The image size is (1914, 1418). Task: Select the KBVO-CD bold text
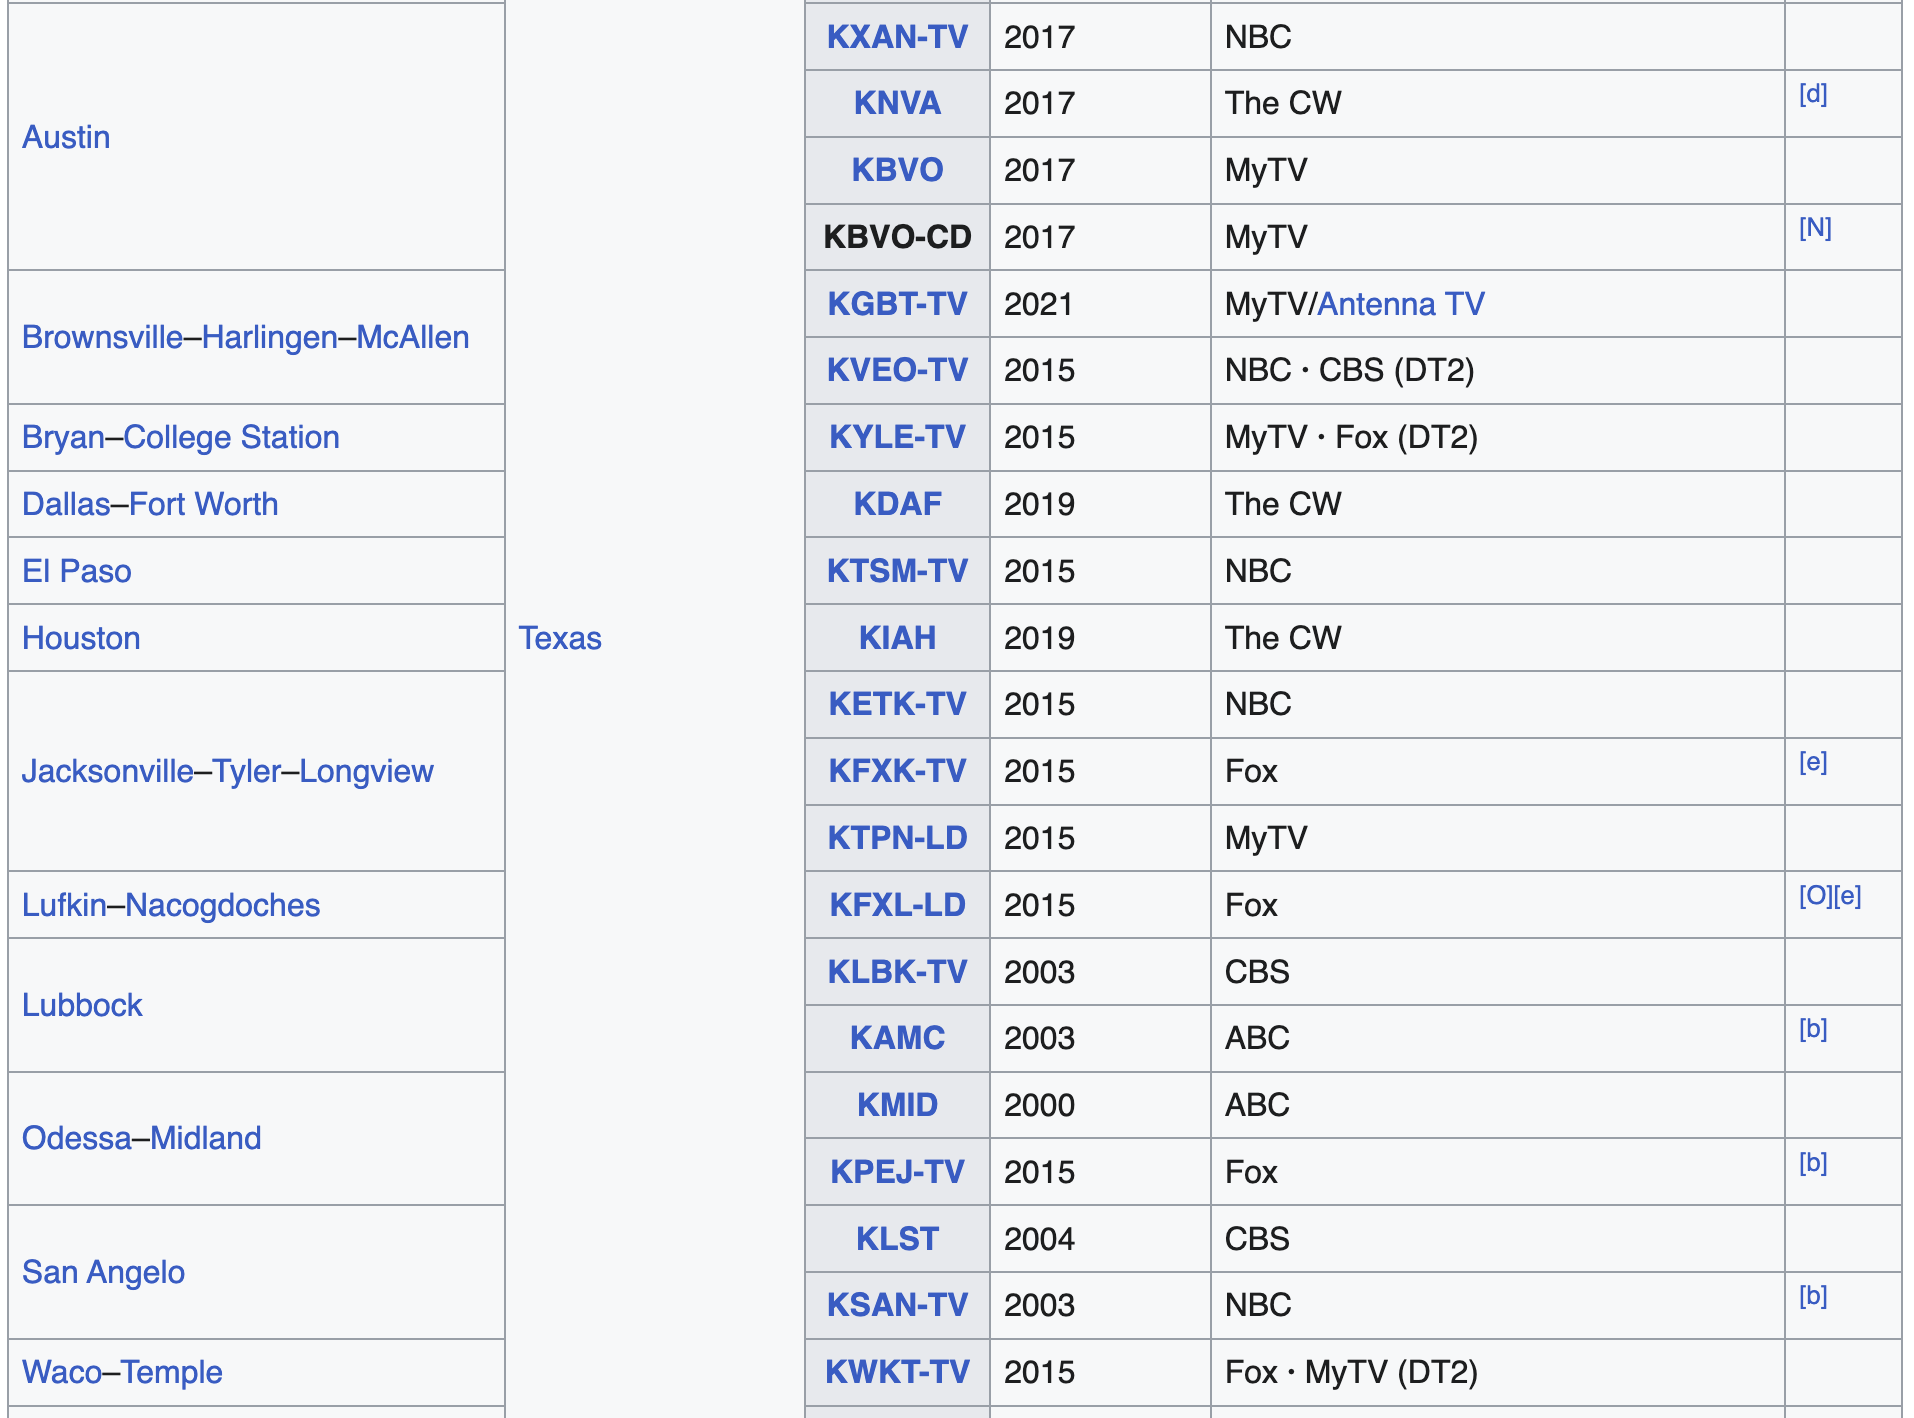click(x=897, y=237)
